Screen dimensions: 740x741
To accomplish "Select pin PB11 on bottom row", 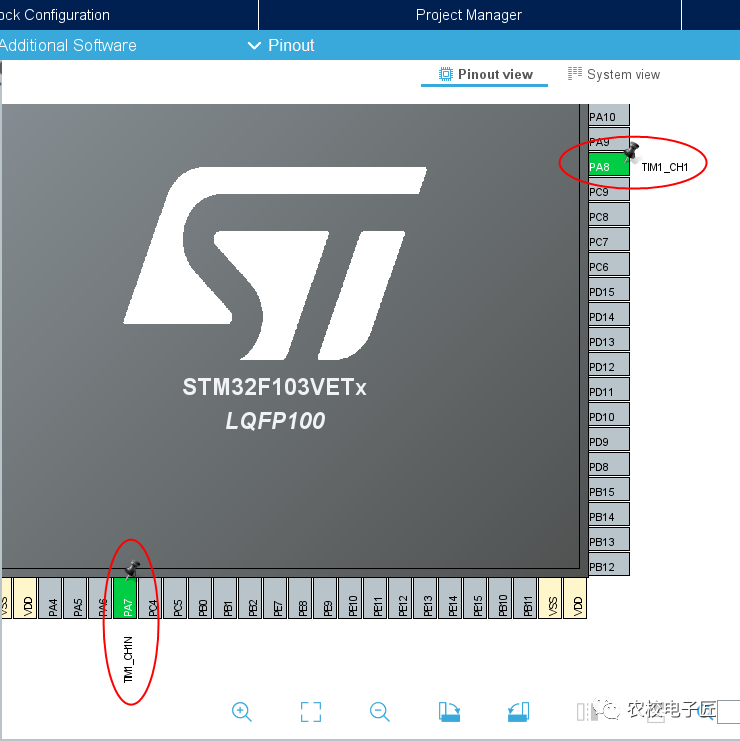I will pyautogui.click(x=526, y=598).
